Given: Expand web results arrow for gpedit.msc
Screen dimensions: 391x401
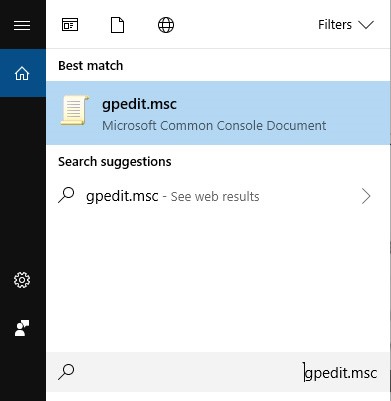Looking at the screenshot, I should 366,196.
